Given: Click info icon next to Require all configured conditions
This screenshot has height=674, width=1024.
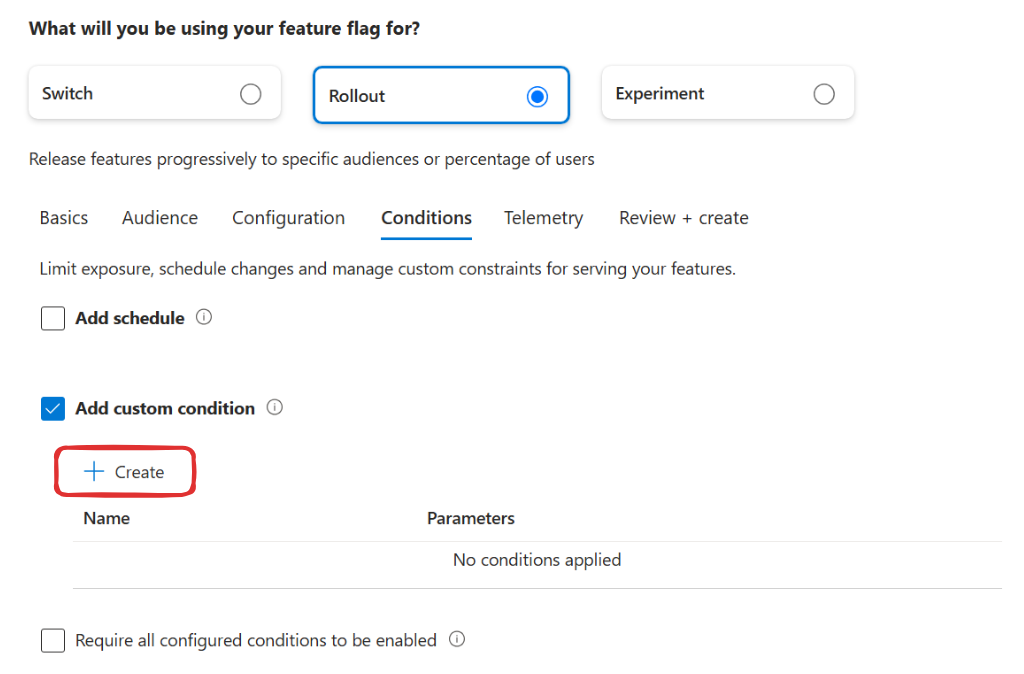Looking at the screenshot, I should (457, 639).
